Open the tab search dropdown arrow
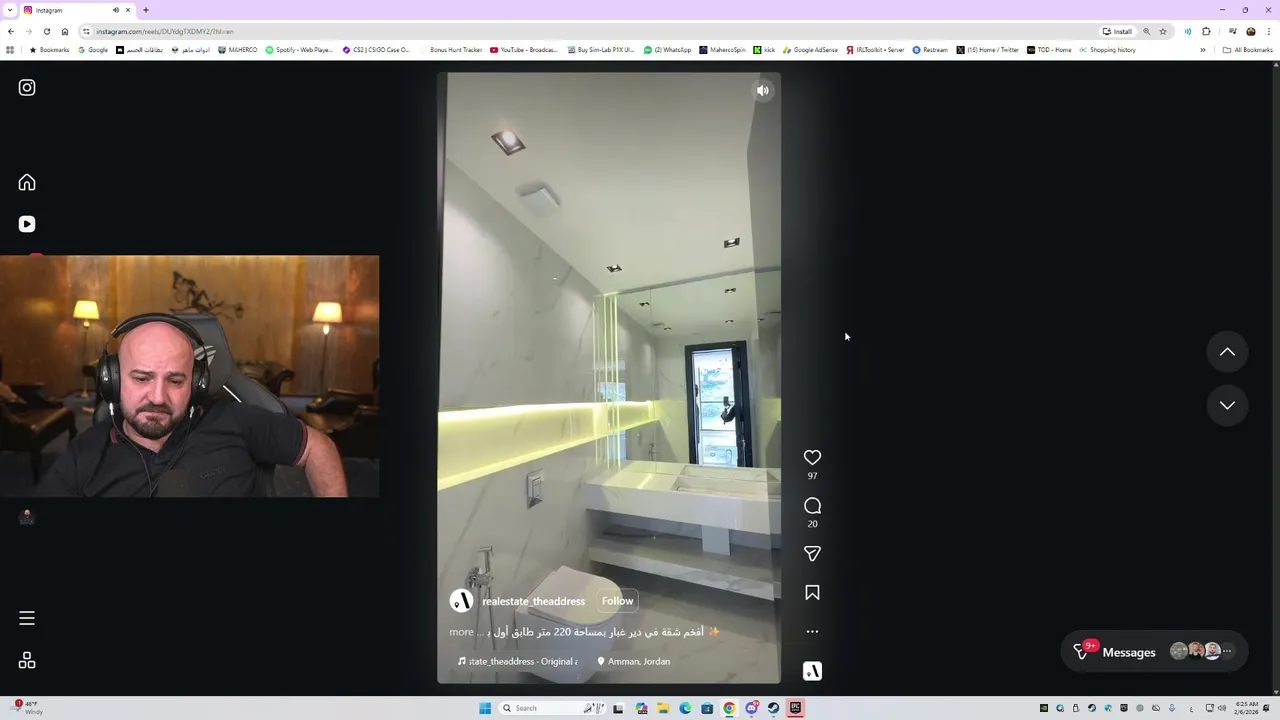Viewport: 1280px width, 720px height. [x=9, y=10]
